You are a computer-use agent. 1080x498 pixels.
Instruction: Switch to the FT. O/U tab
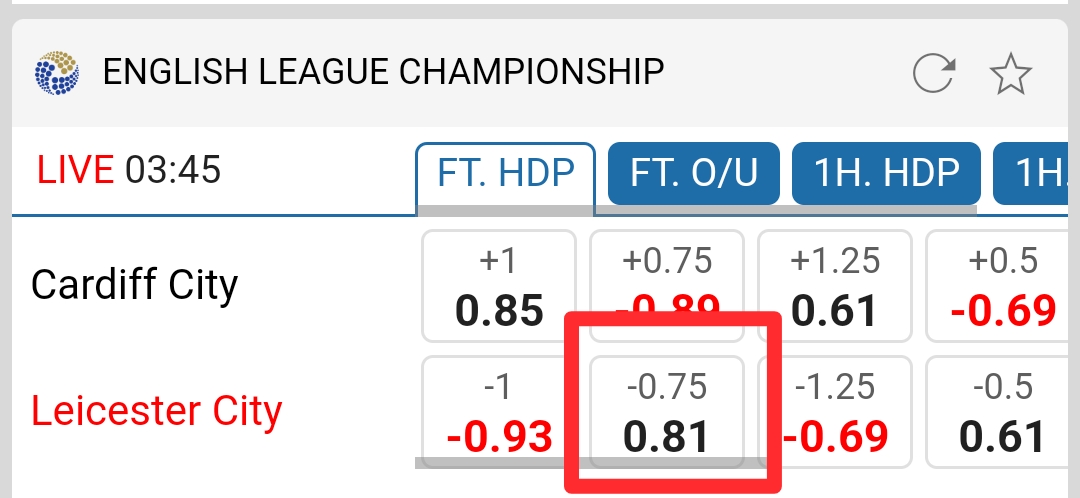click(x=694, y=173)
